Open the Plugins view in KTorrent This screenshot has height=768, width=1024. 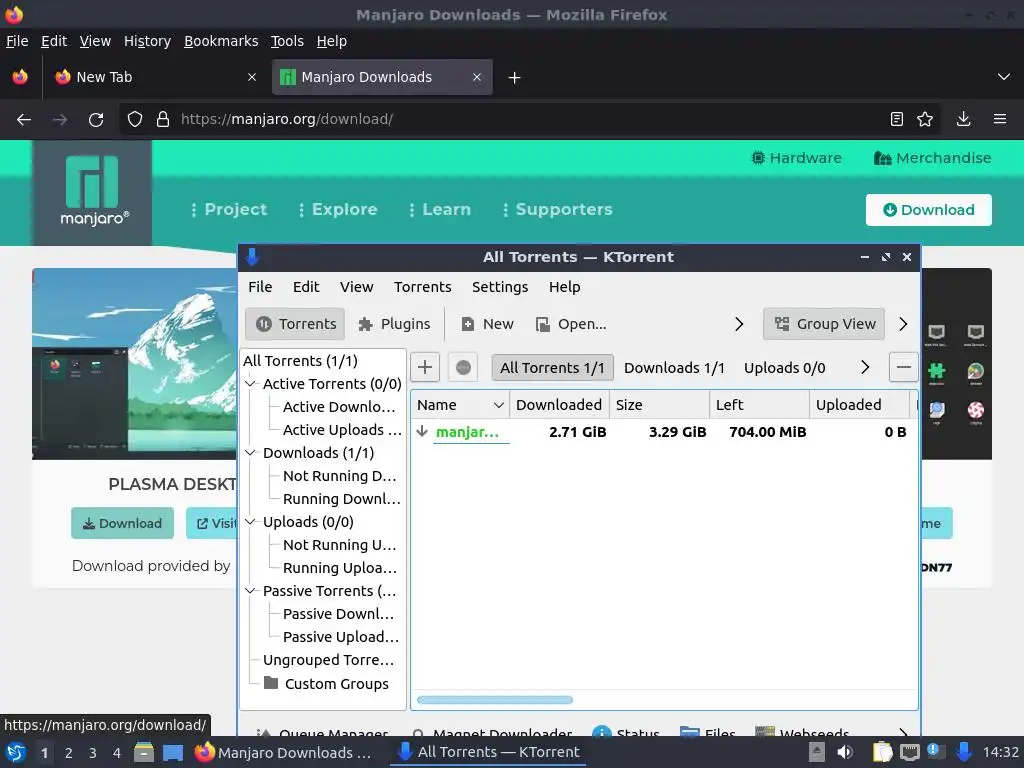coord(394,324)
